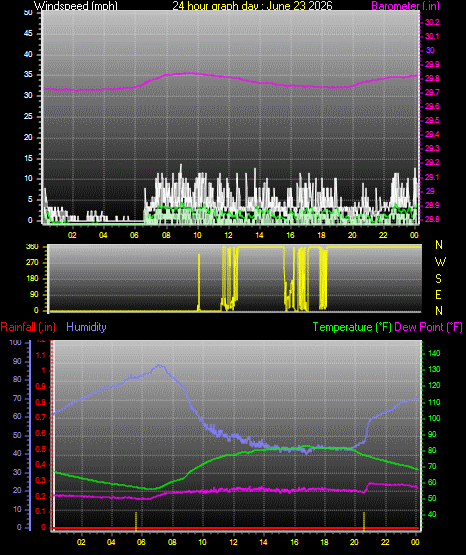Click the W compass label on wind direction chart
This screenshot has width=466, height=555.
[x=440, y=262]
